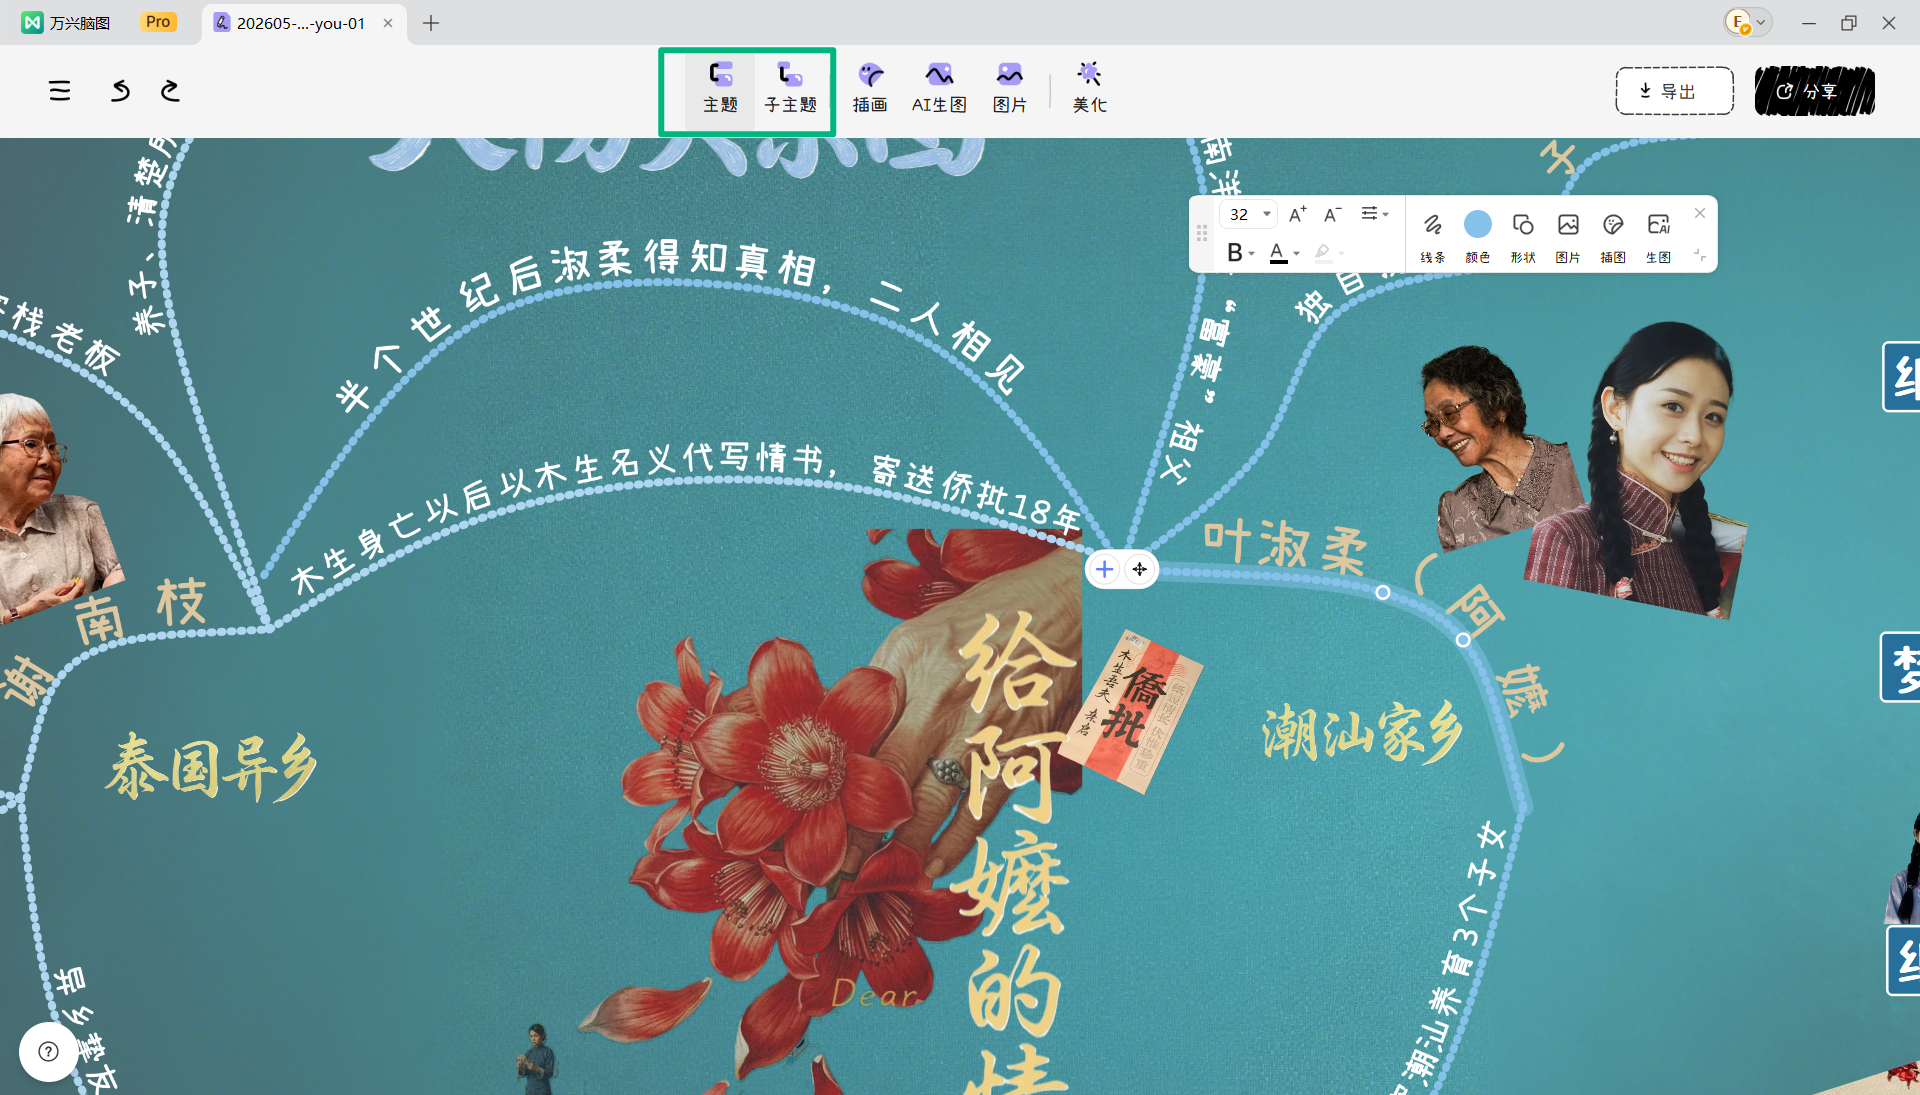
Task: Click the font color A icon
Action: 1278,253
